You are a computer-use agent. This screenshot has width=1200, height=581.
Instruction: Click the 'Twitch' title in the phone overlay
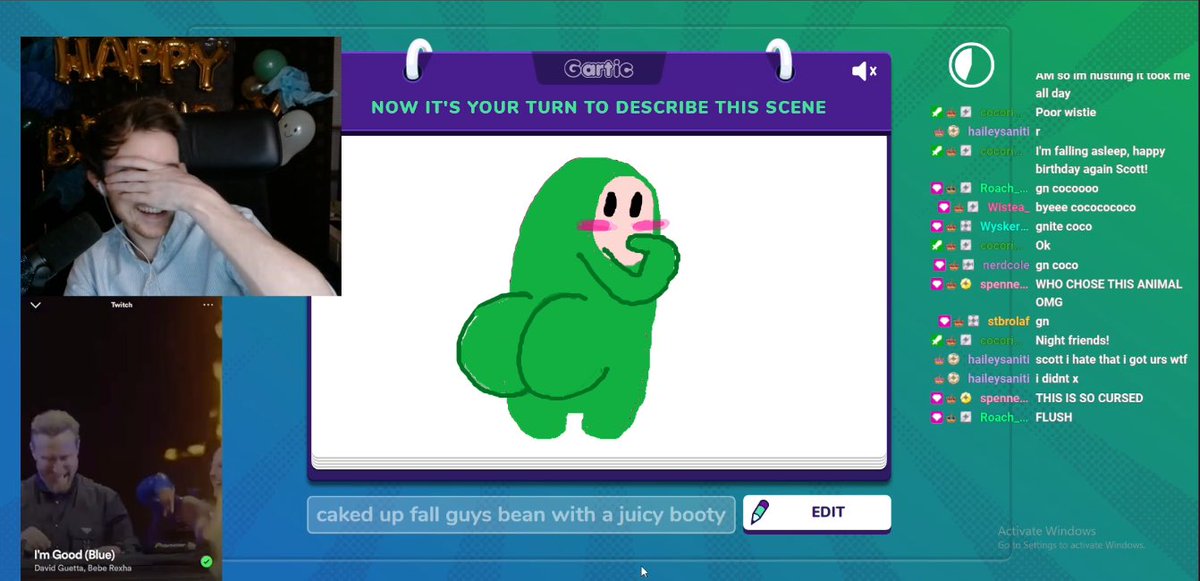tap(121, 305)
